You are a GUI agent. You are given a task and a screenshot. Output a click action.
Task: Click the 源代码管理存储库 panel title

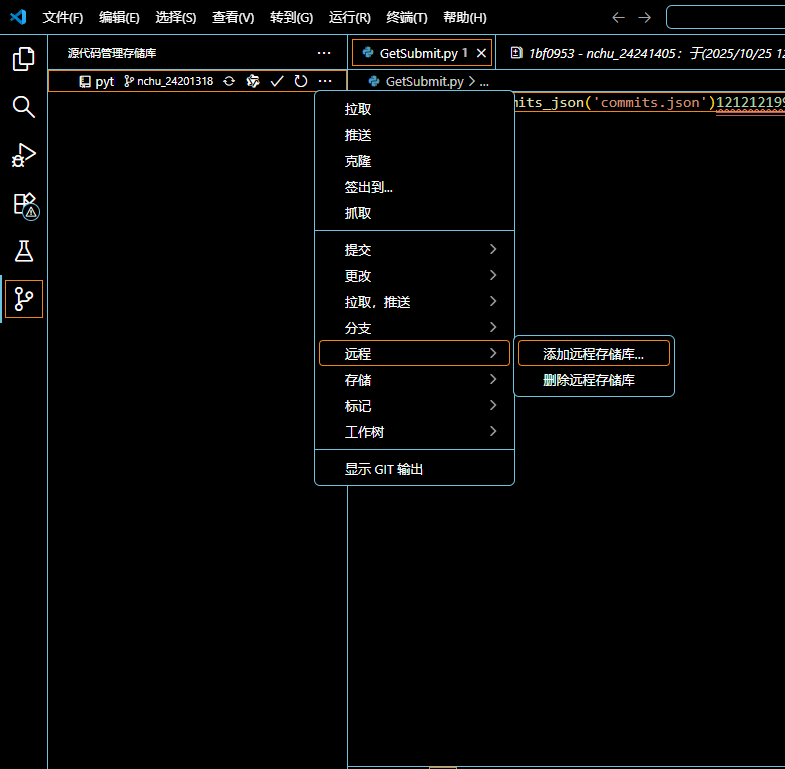click(x=112, y=53)
